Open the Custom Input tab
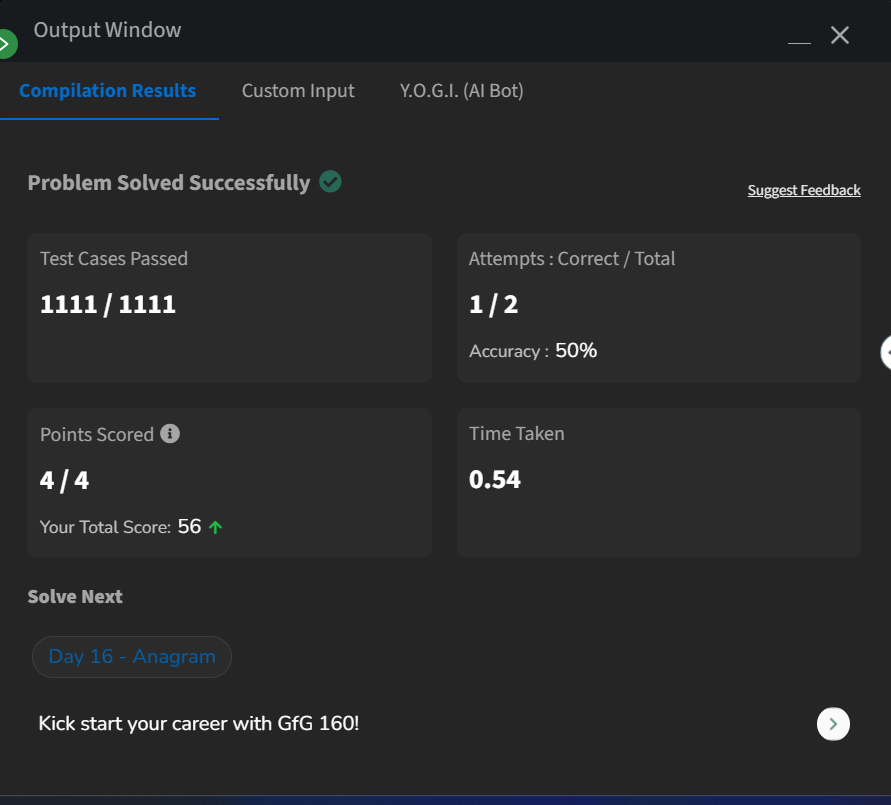This screenshot has height=805, width=891. point(298,91)
